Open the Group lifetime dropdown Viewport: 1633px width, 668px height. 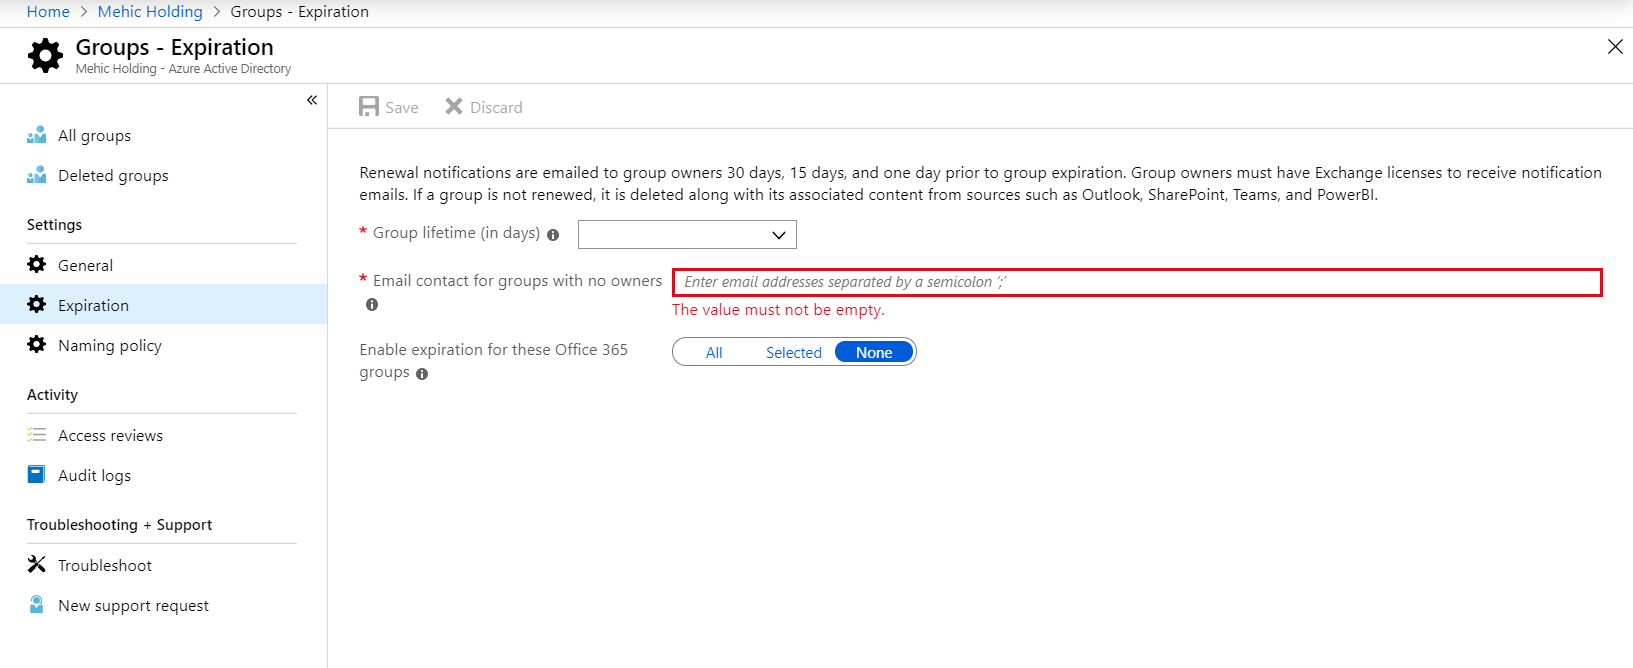click(x=687, y=235)
